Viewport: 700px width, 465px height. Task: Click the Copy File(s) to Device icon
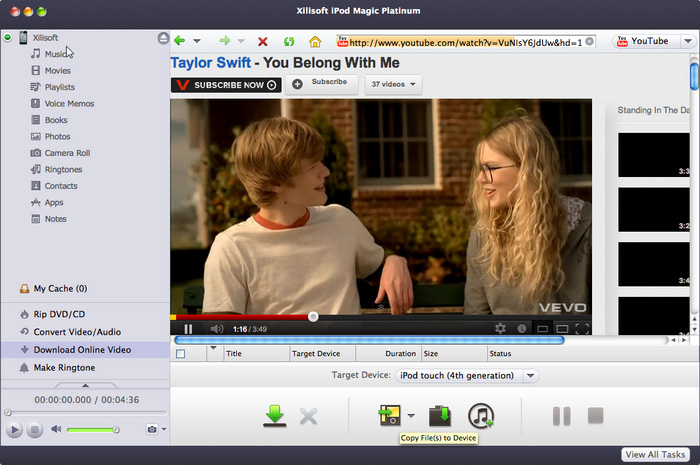pos(388,415)
